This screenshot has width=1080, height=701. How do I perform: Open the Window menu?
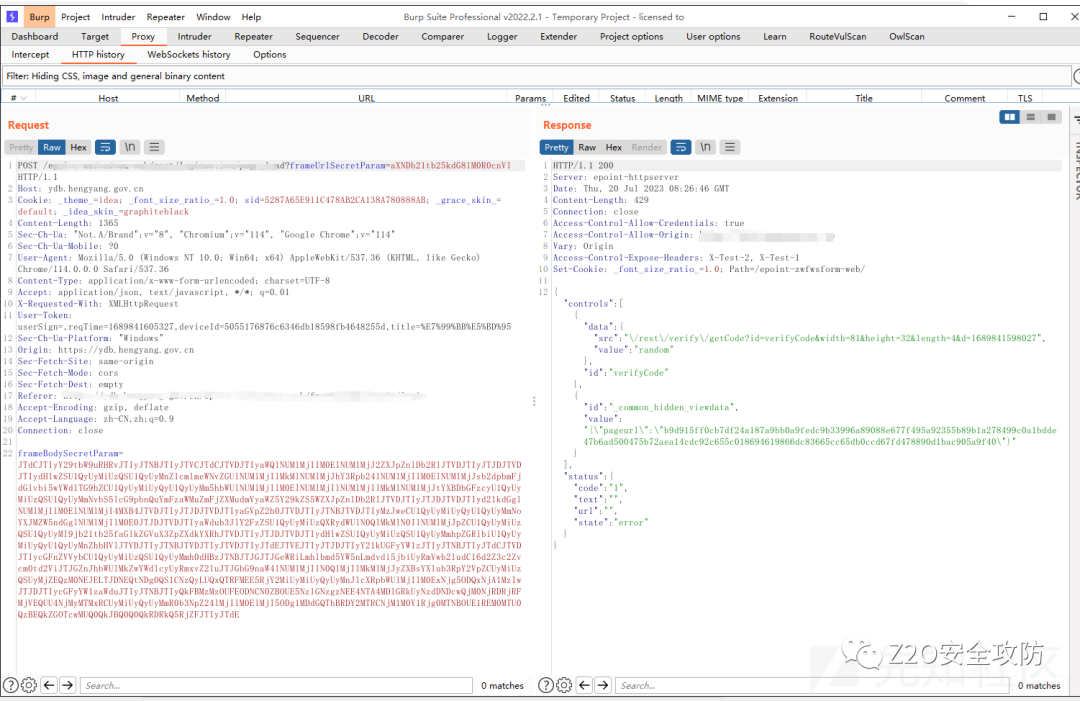pos(214,17)
